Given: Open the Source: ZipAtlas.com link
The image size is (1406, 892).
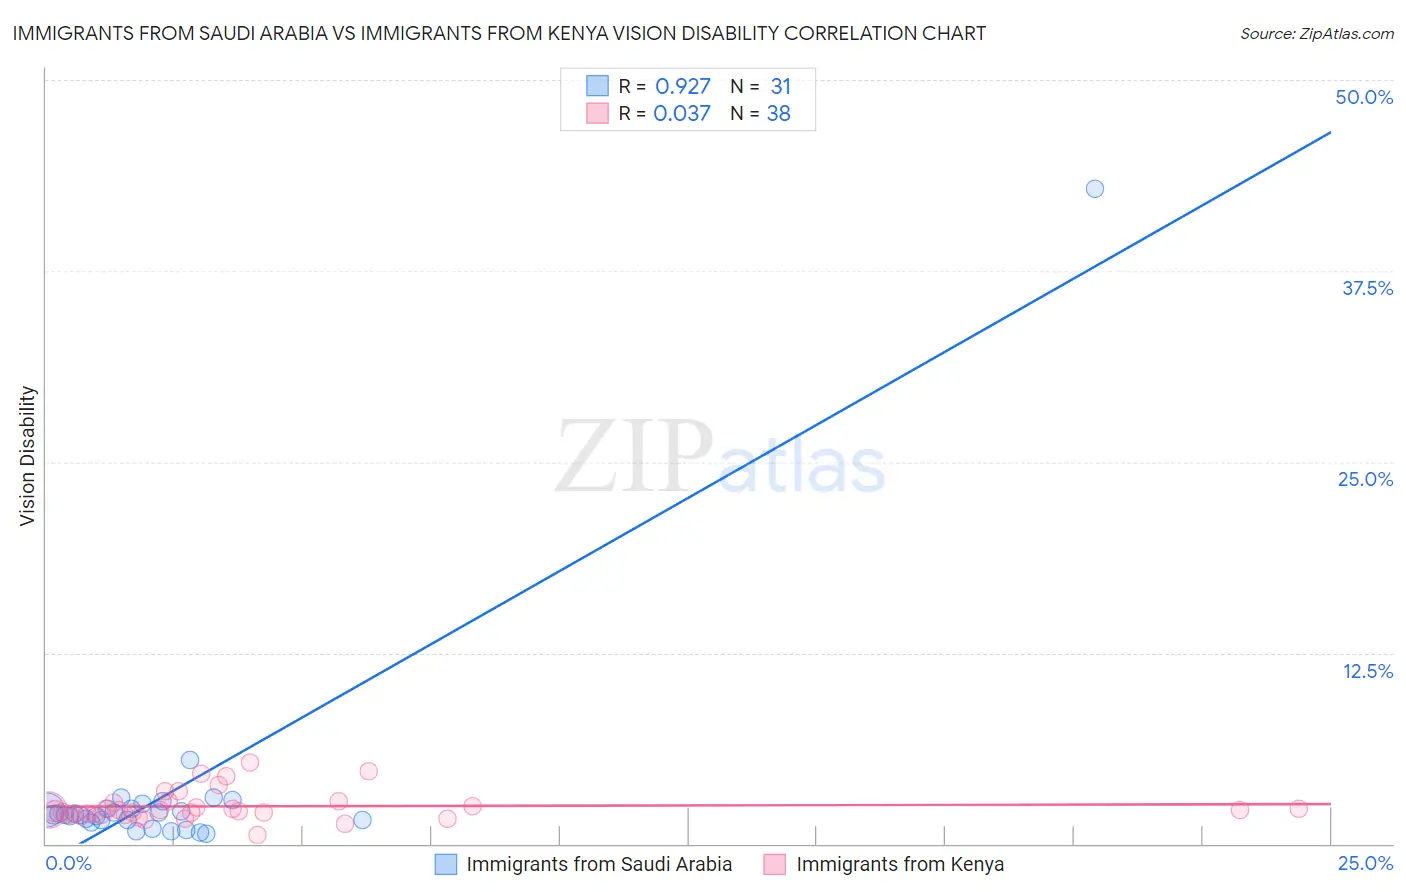Looking at the screenshot, I should 1317,33.
